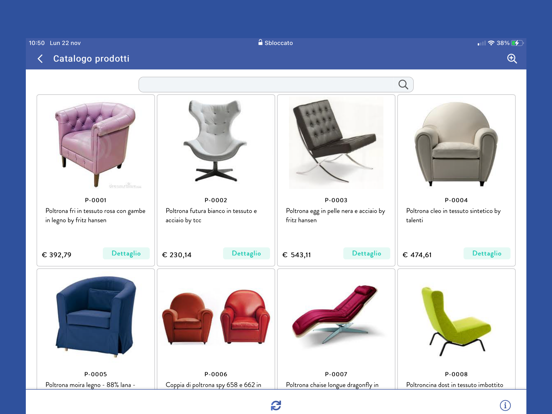Select the pink armchair image P-0001

point(95,144)
